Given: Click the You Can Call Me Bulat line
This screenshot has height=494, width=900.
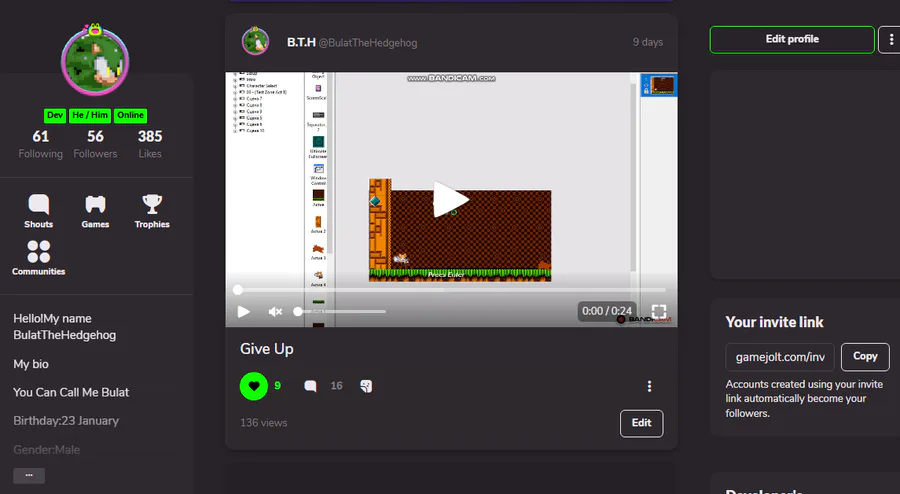Looking at the screenshot, I should [x=71, y=392].
